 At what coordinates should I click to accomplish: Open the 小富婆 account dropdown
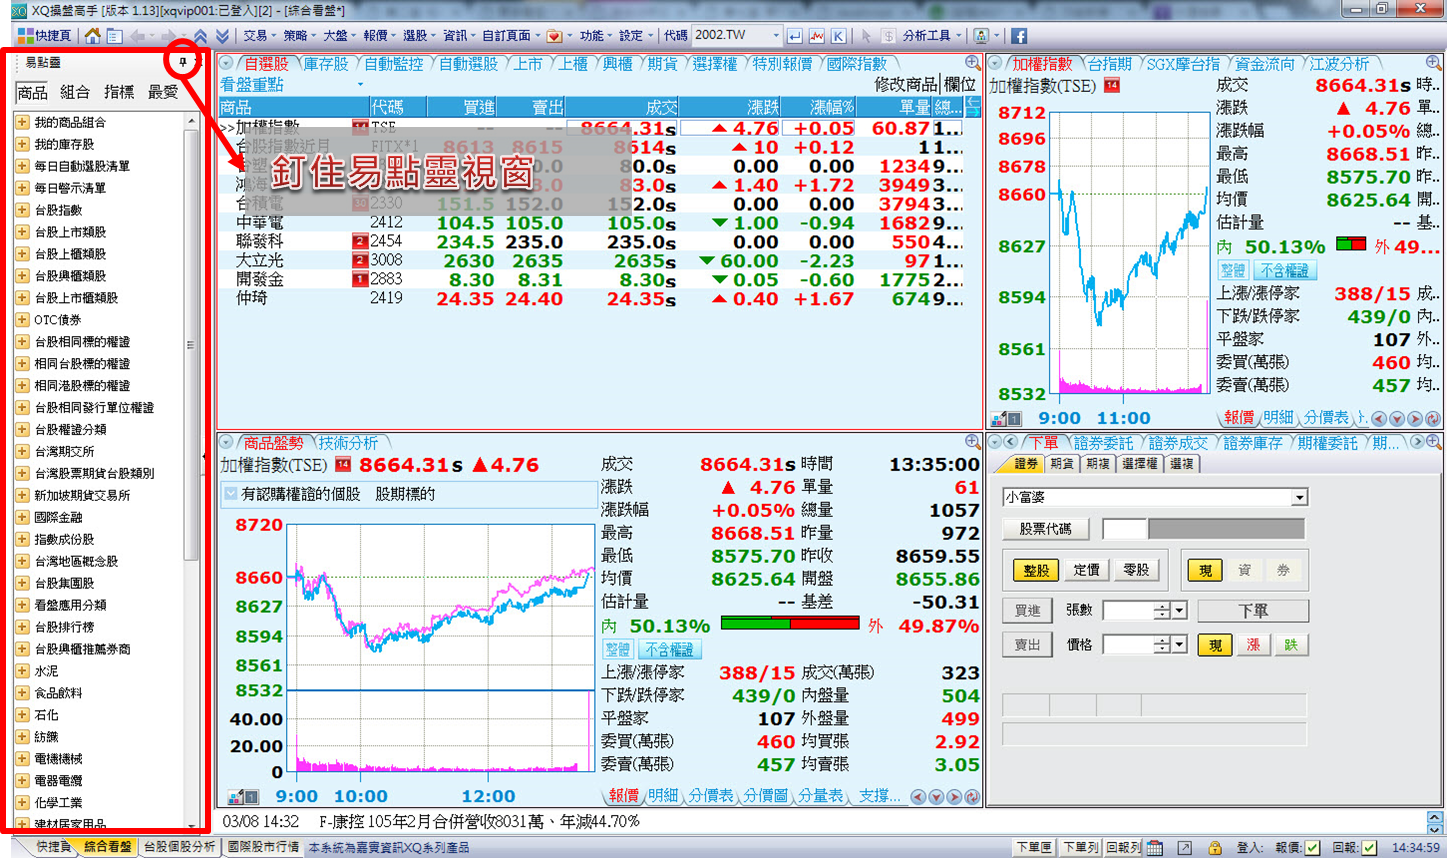coord(1299,497)
